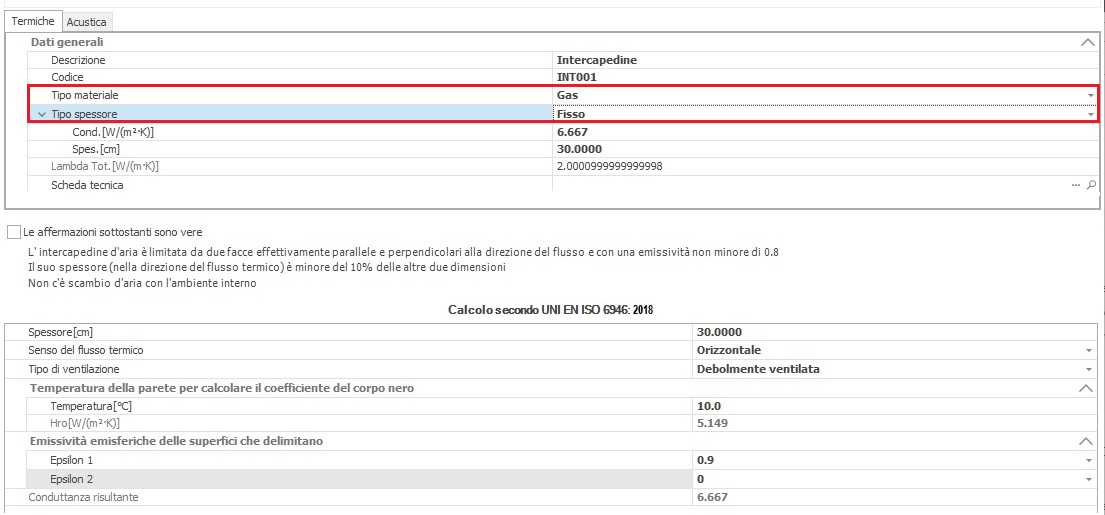Screen dimensions: 1105x515
Task: Collapse the Temperatura della parete section
Action: (1086, 388)
